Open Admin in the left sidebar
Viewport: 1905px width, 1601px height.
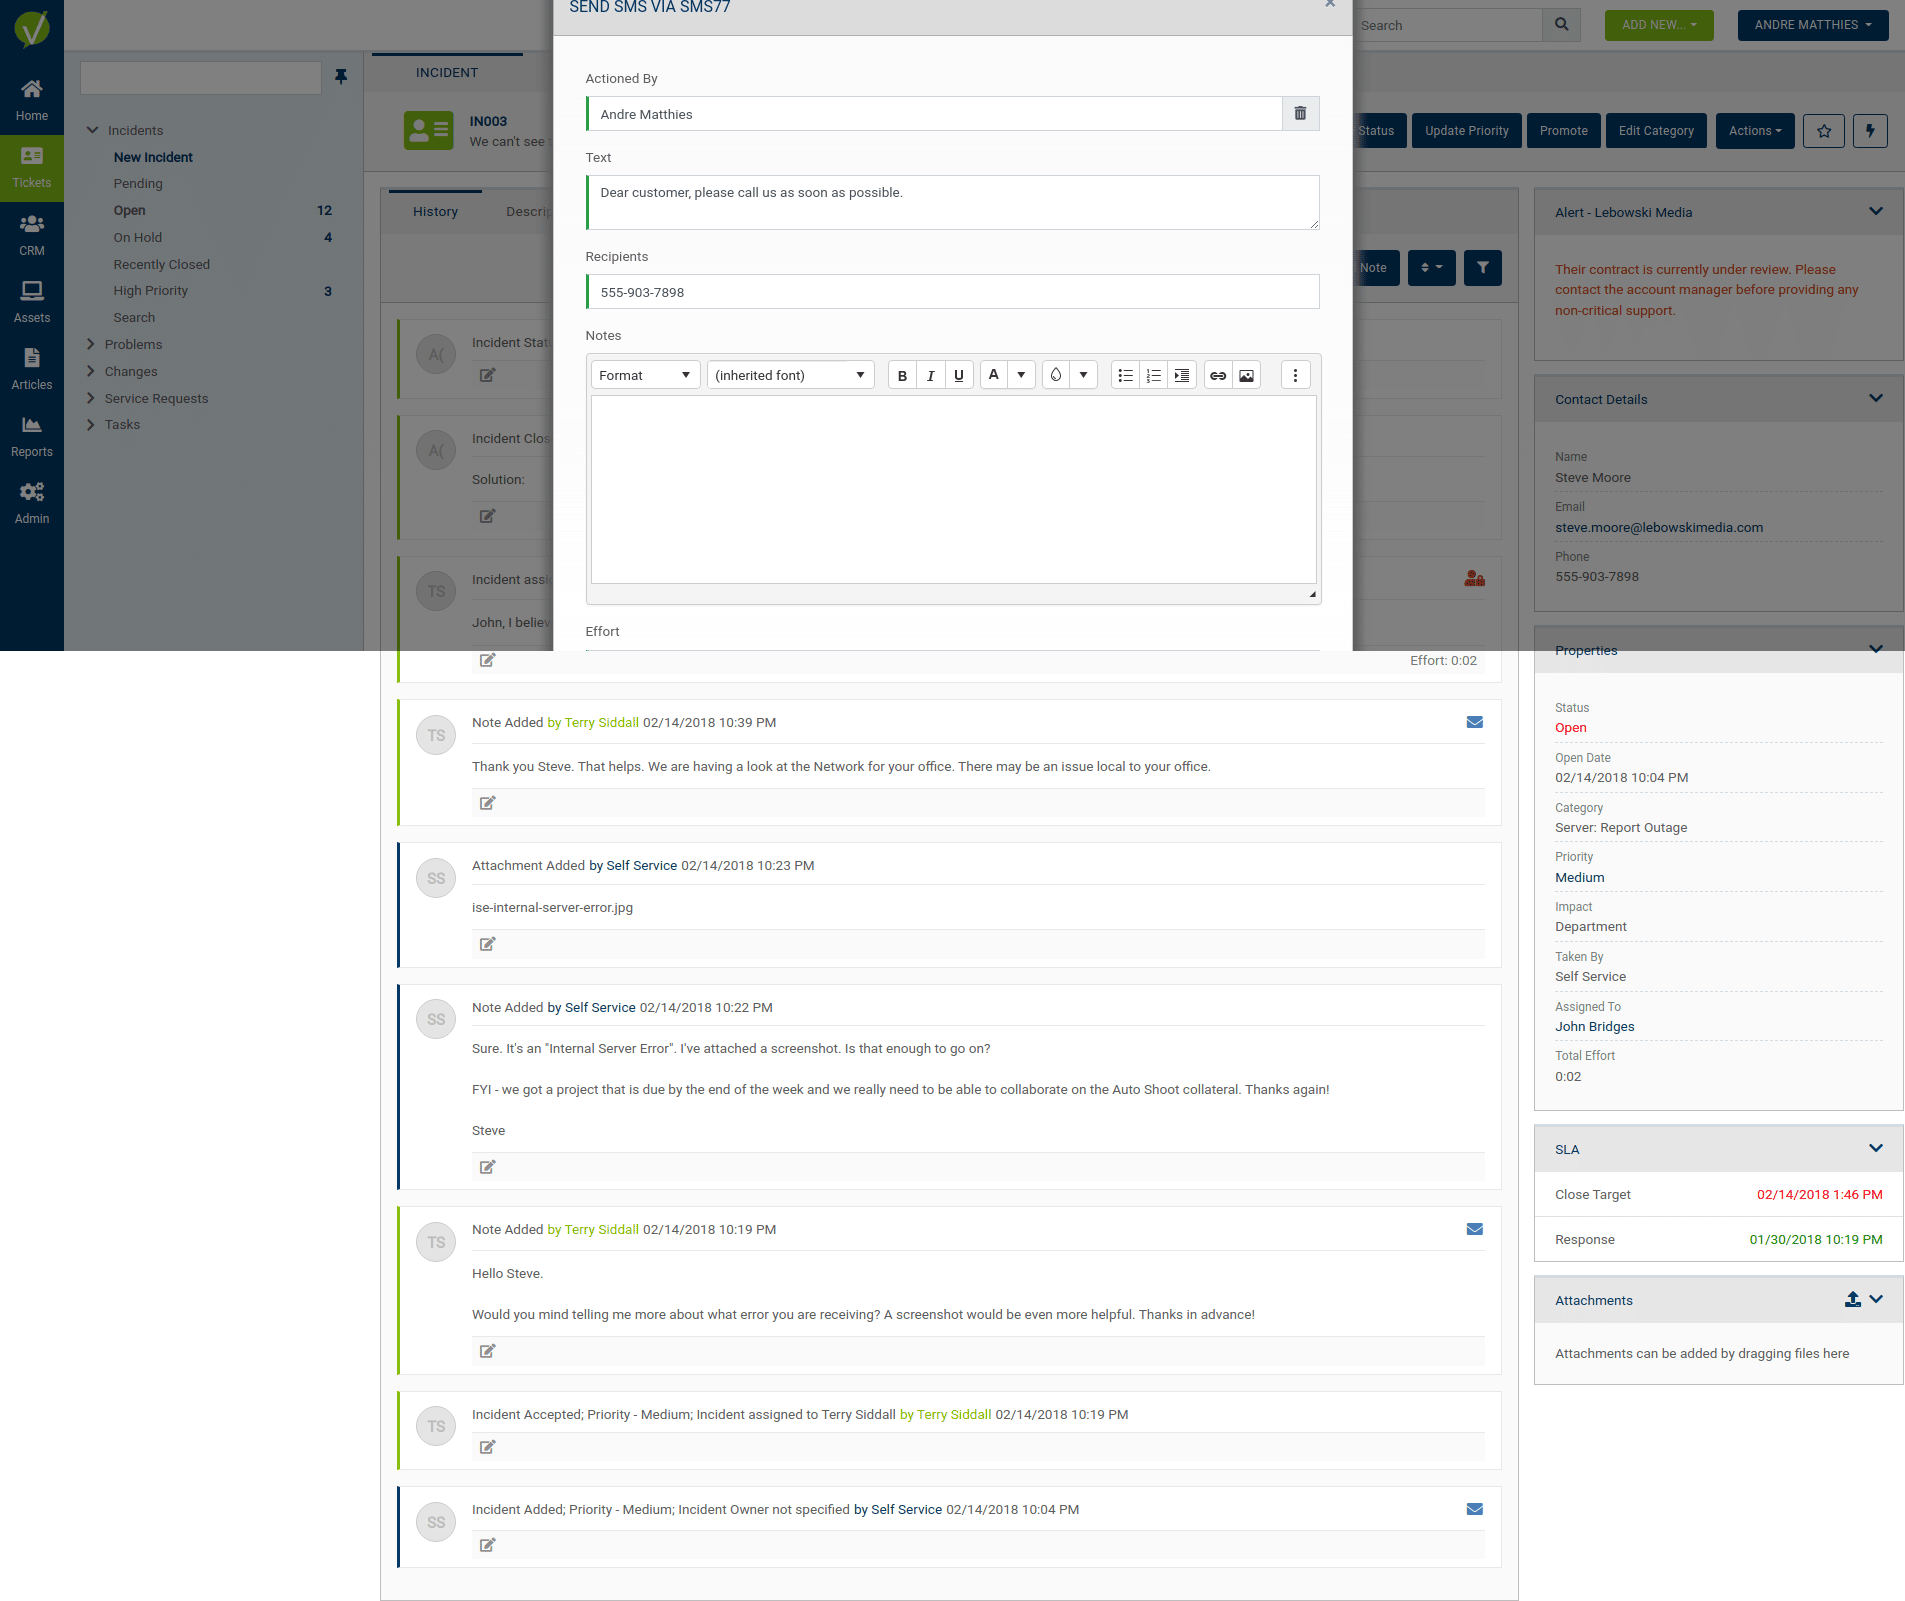32,503
